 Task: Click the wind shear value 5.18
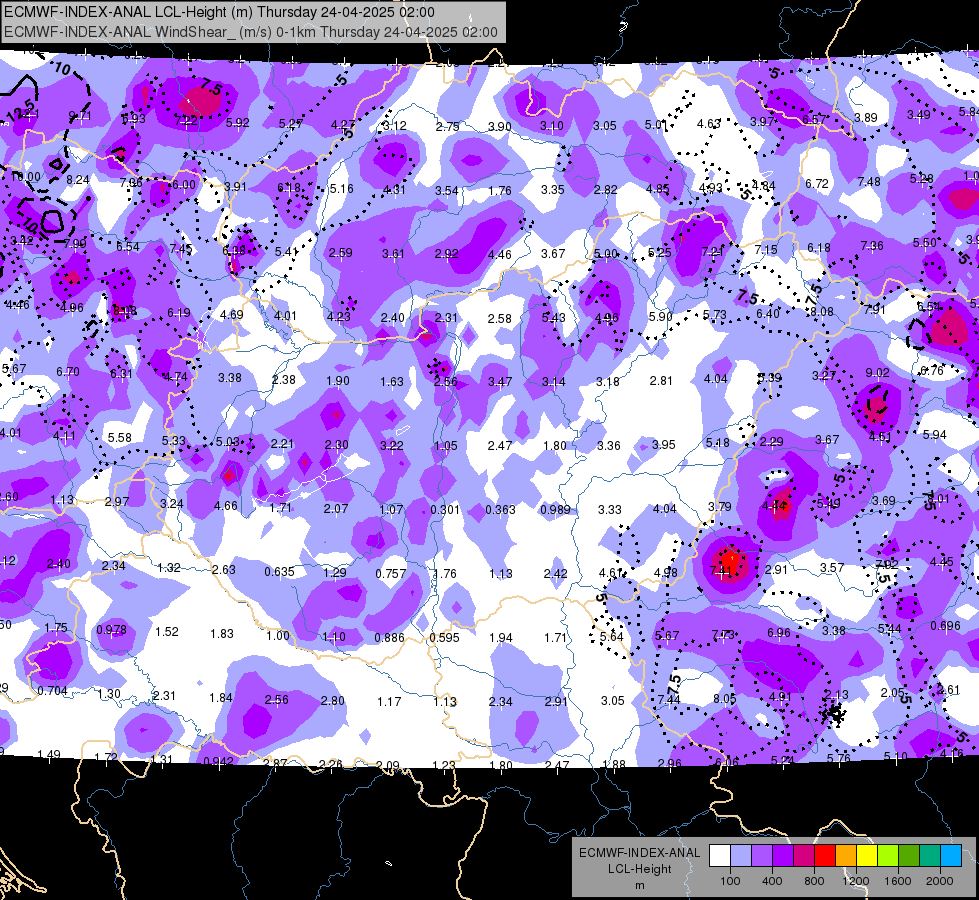tap(717, 443)
